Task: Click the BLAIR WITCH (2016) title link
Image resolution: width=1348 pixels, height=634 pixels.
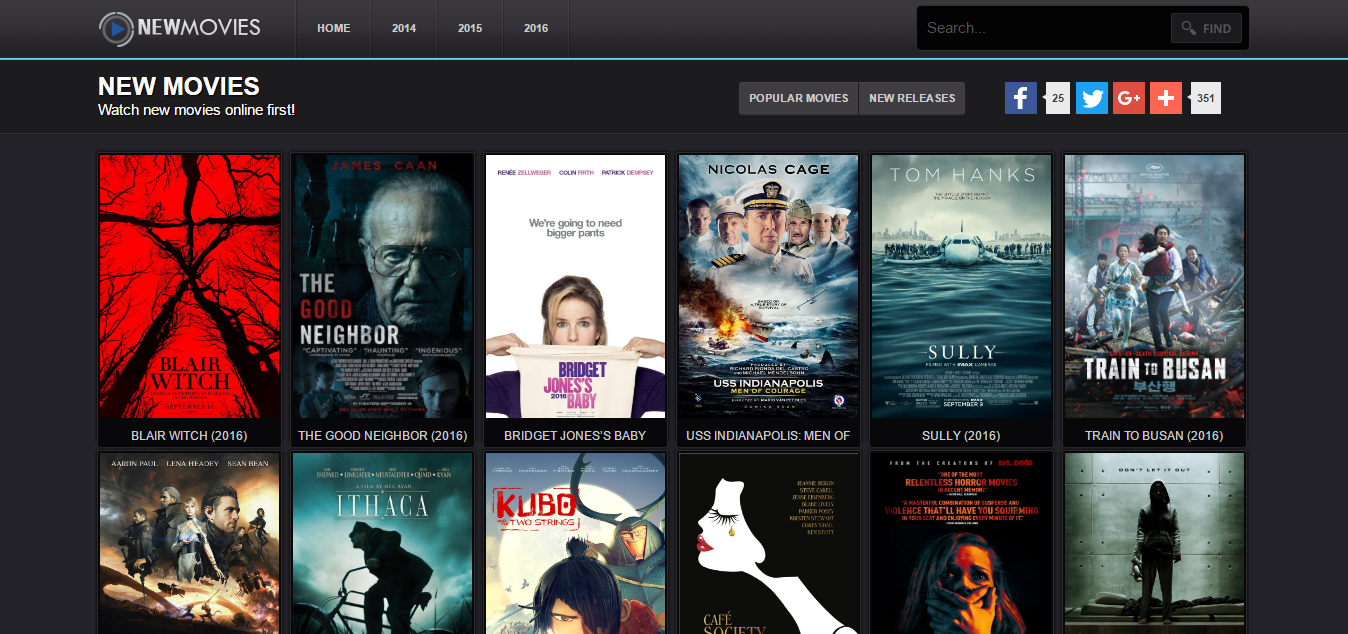Action: pos(189,436)
